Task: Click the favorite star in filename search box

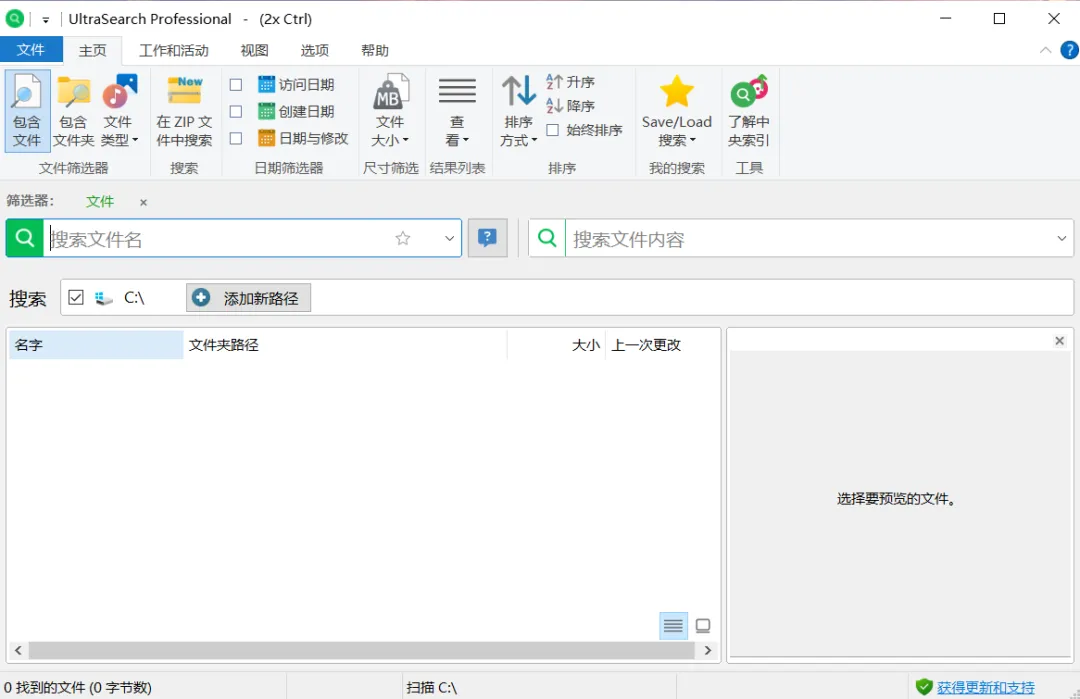Action: tap(403, 238)
